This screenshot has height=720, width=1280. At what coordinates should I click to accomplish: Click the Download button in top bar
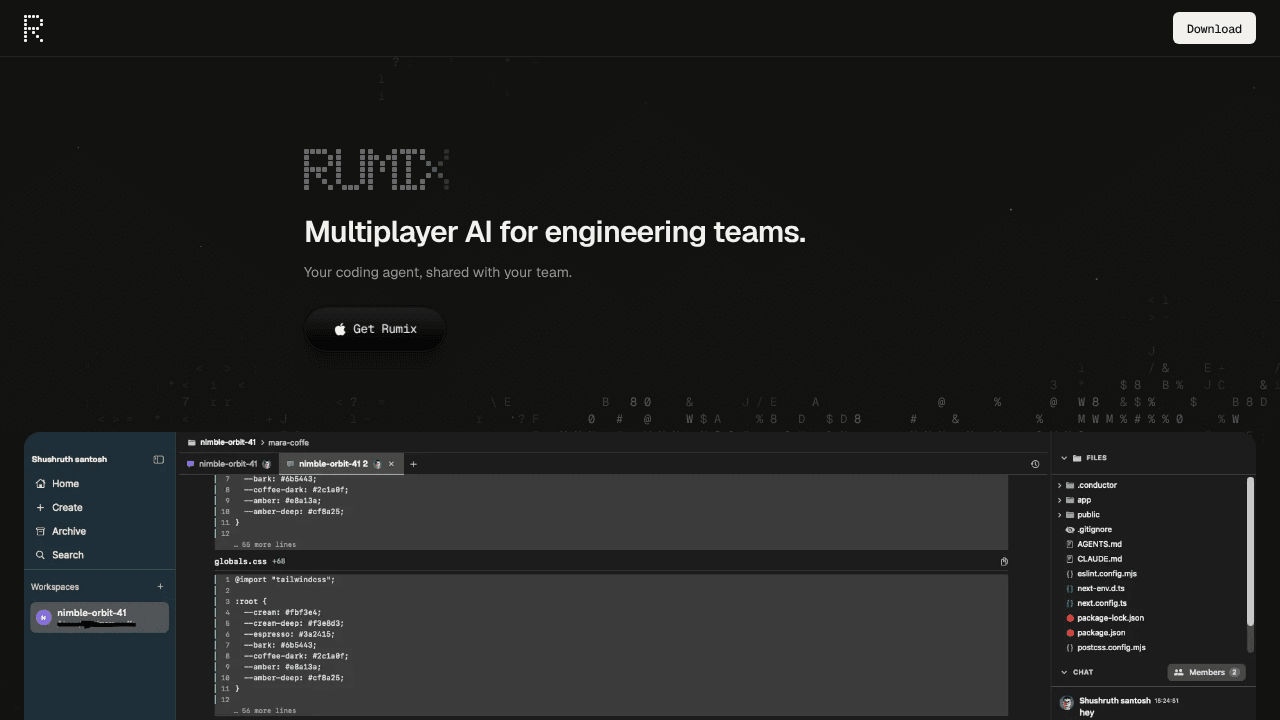point(1214,28)
